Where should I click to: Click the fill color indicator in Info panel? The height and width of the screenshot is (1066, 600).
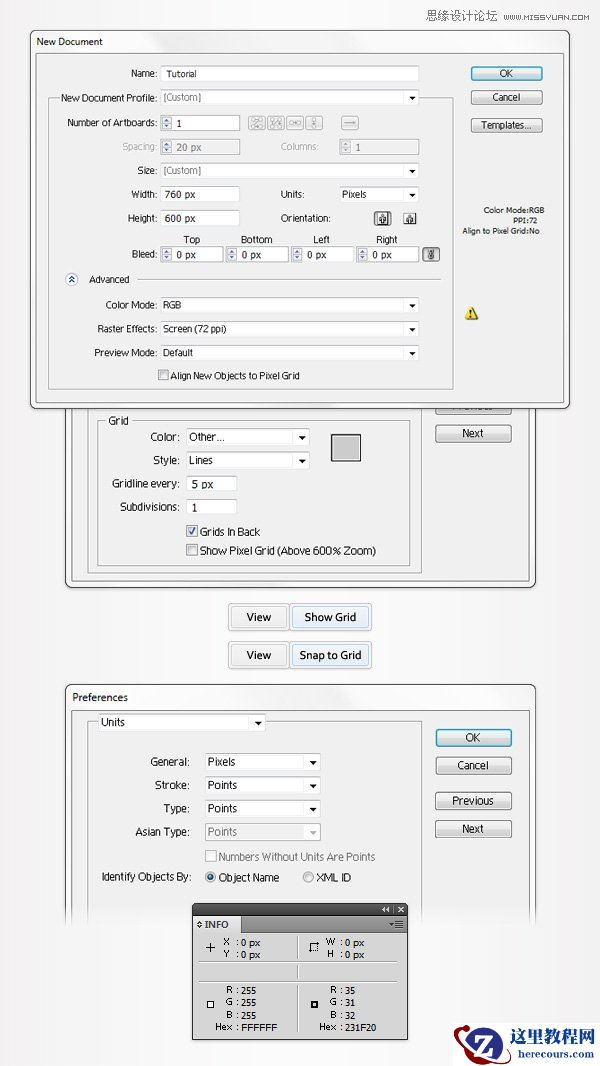point(210,1004)
